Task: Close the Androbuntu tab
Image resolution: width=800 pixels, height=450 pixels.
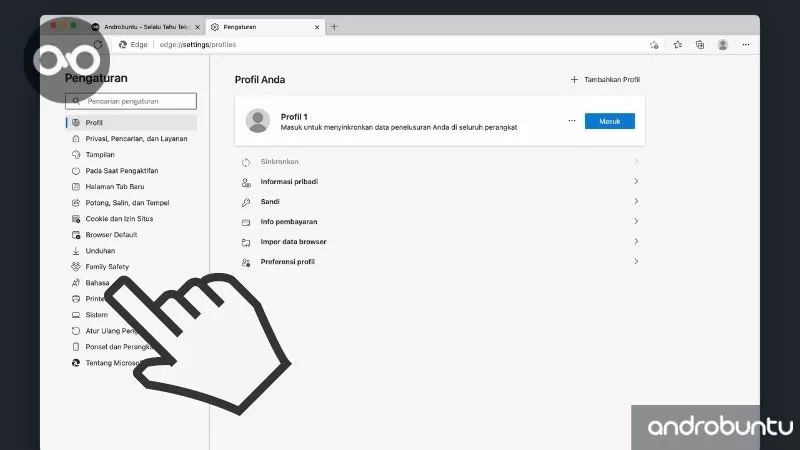Action: coord(197,27)
